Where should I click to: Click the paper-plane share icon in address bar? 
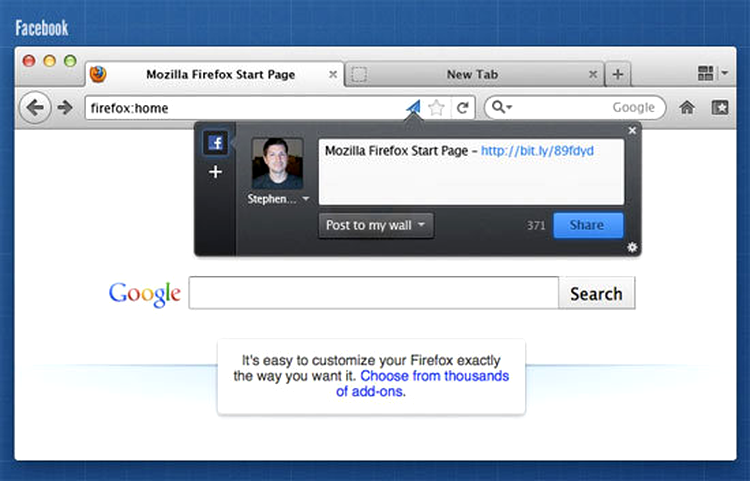click(413, 108)
